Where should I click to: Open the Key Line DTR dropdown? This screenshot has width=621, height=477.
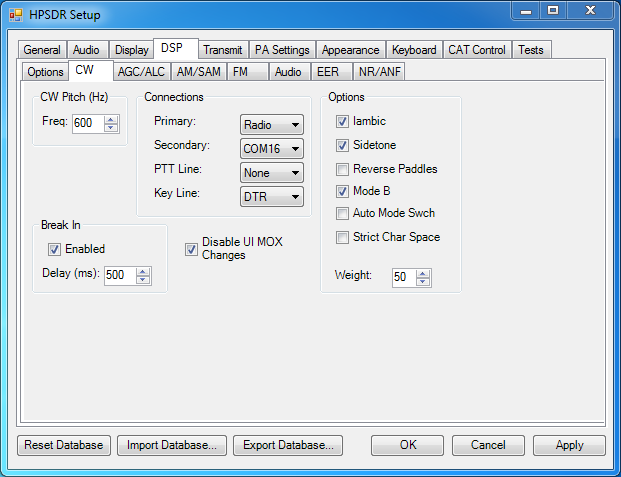point(272,197)
